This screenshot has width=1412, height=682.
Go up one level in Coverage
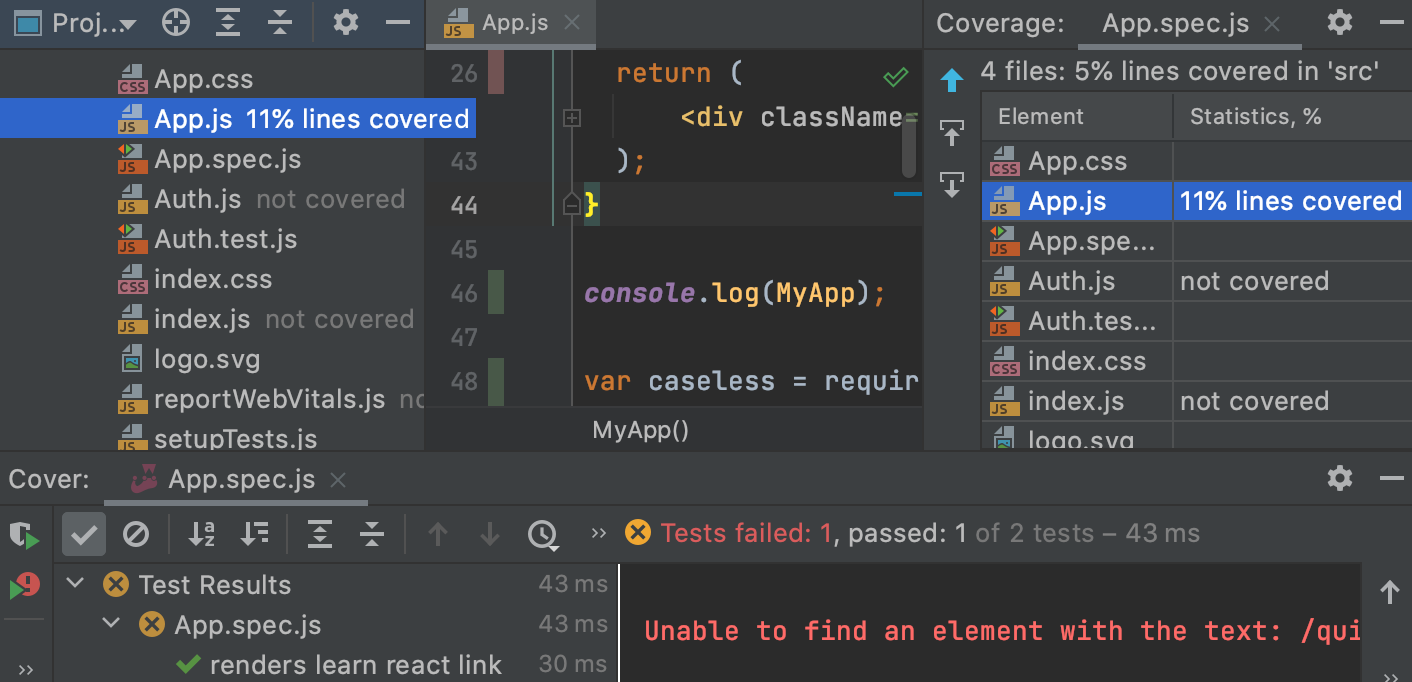click(951, 81)
